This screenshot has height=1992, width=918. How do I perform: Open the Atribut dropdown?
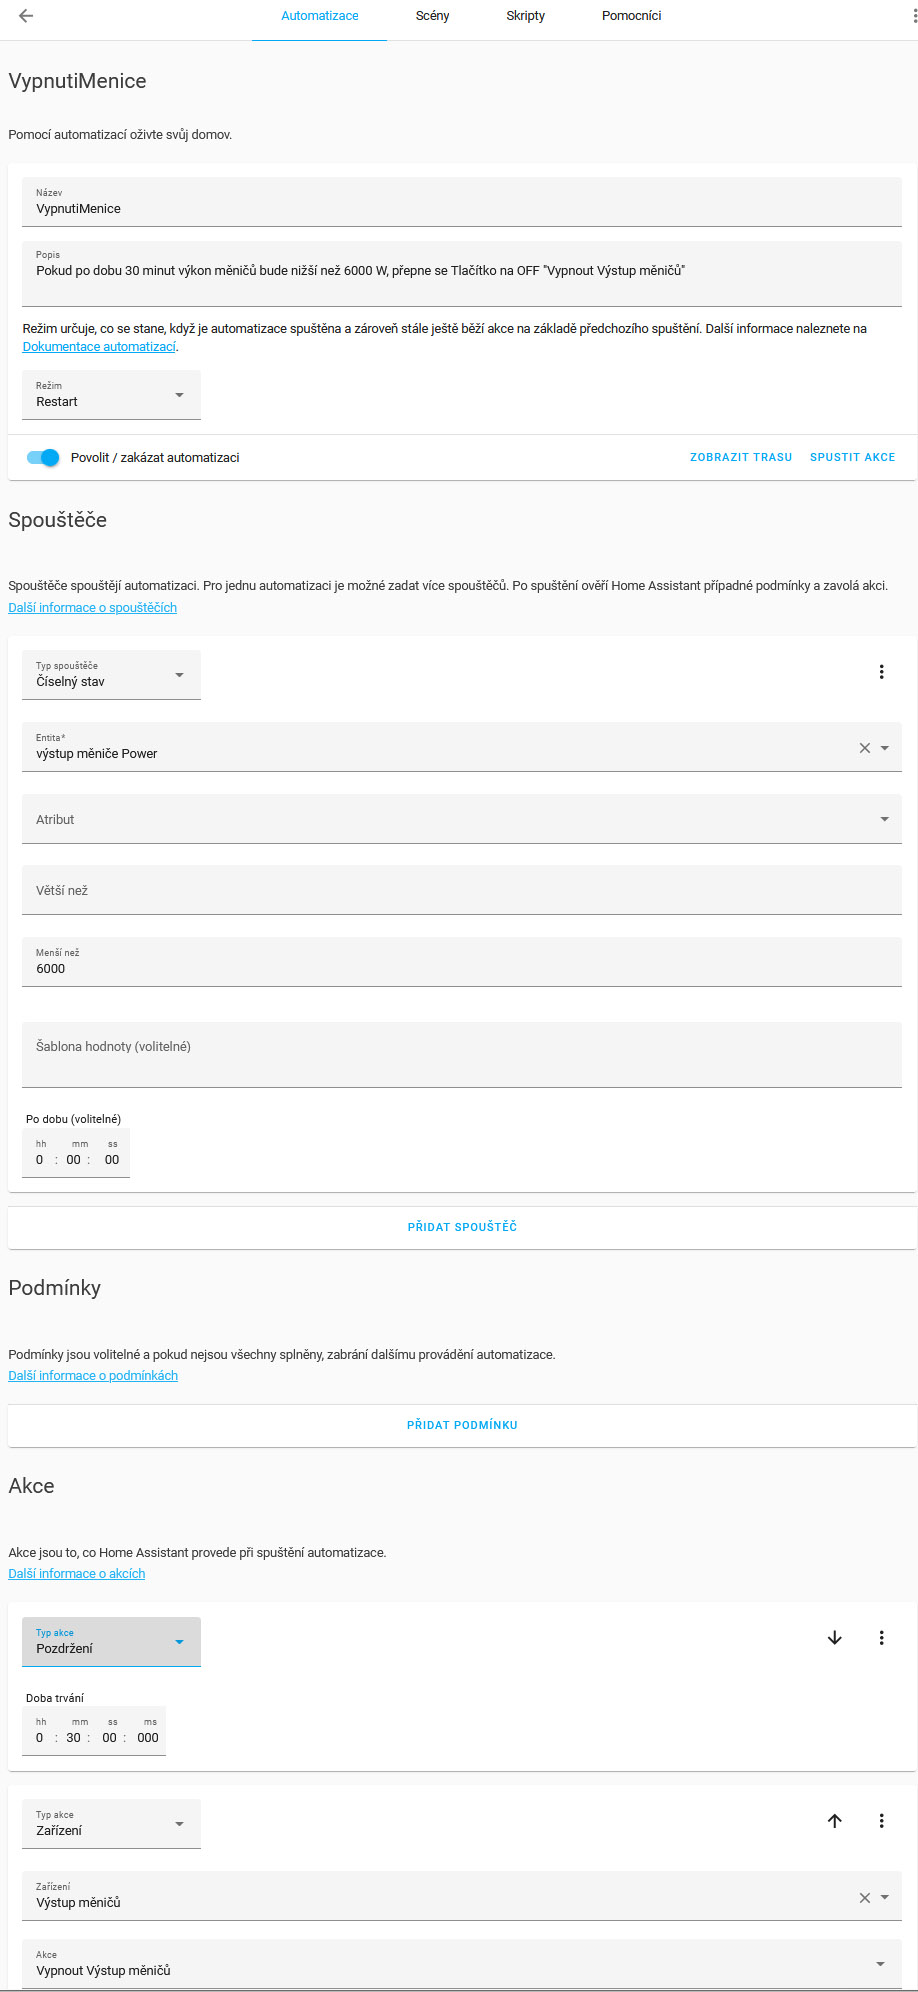tap(462, 819)
